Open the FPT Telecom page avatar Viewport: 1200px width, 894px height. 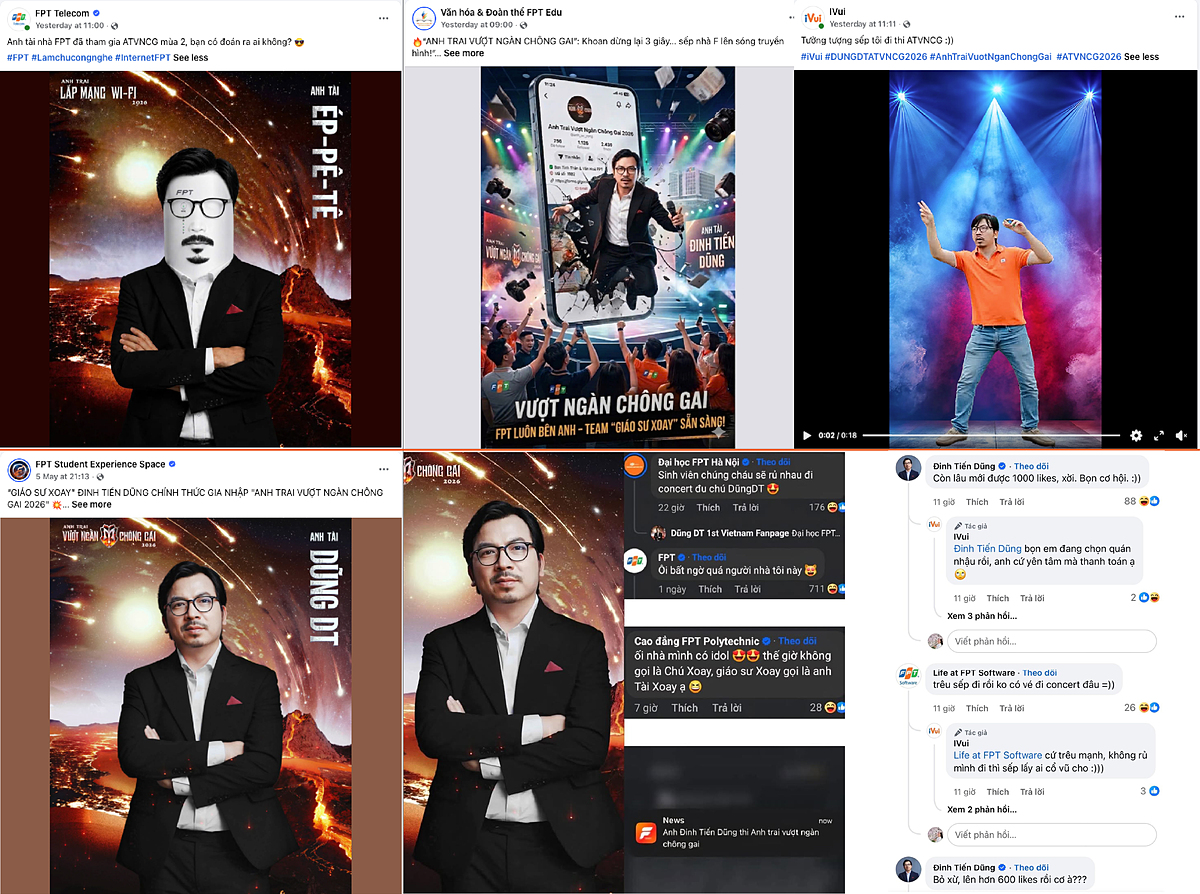tap(18, 18)
